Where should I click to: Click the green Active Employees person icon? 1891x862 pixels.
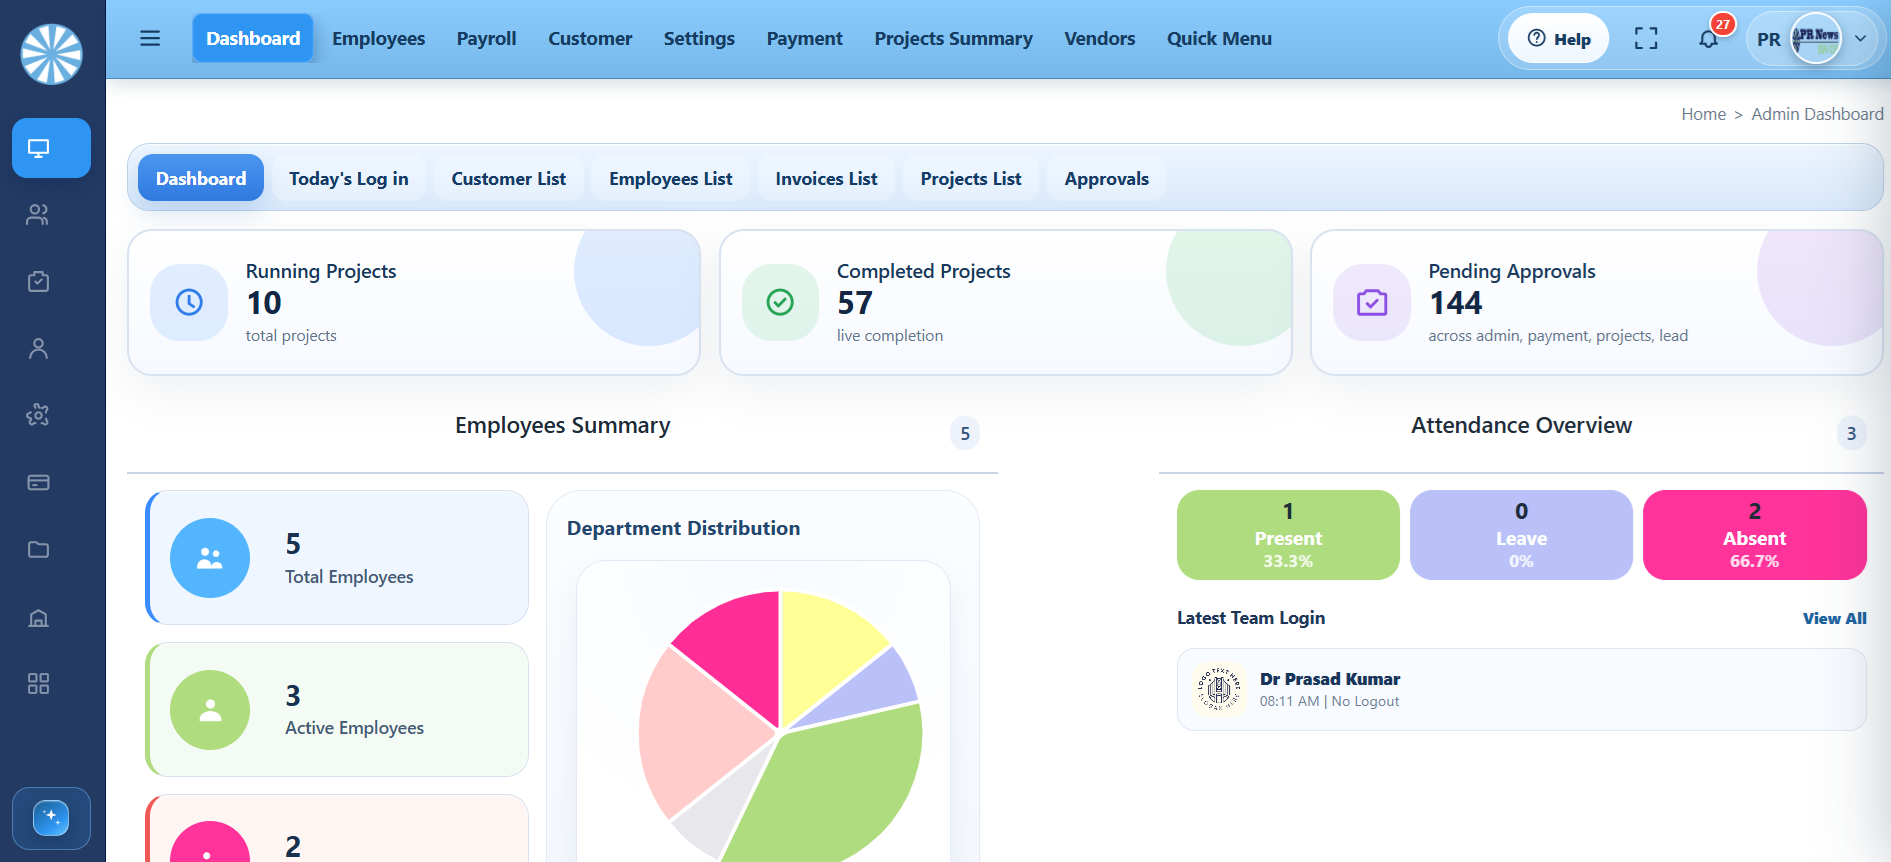pos(210,710)
